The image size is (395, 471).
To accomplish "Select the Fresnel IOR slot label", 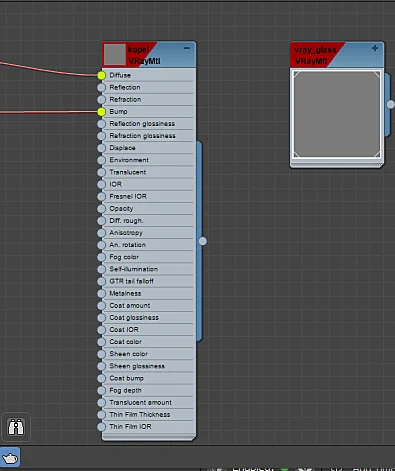I will 128,196.
